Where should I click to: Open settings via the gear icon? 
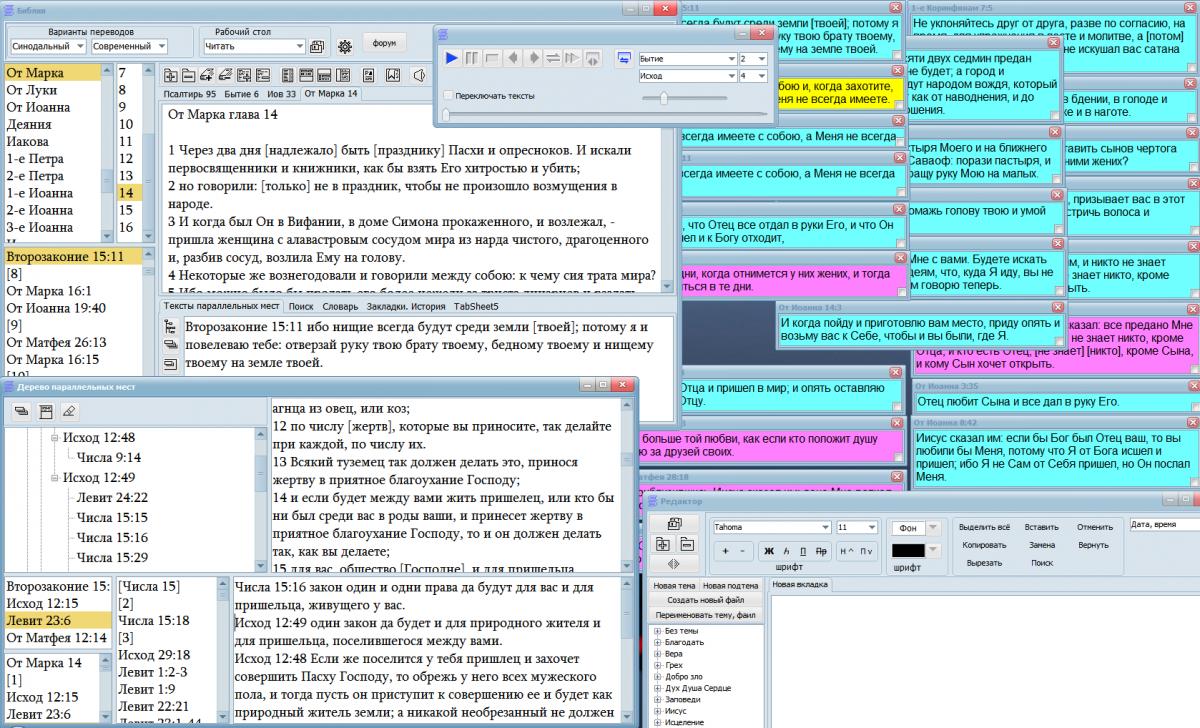point(345,46)
